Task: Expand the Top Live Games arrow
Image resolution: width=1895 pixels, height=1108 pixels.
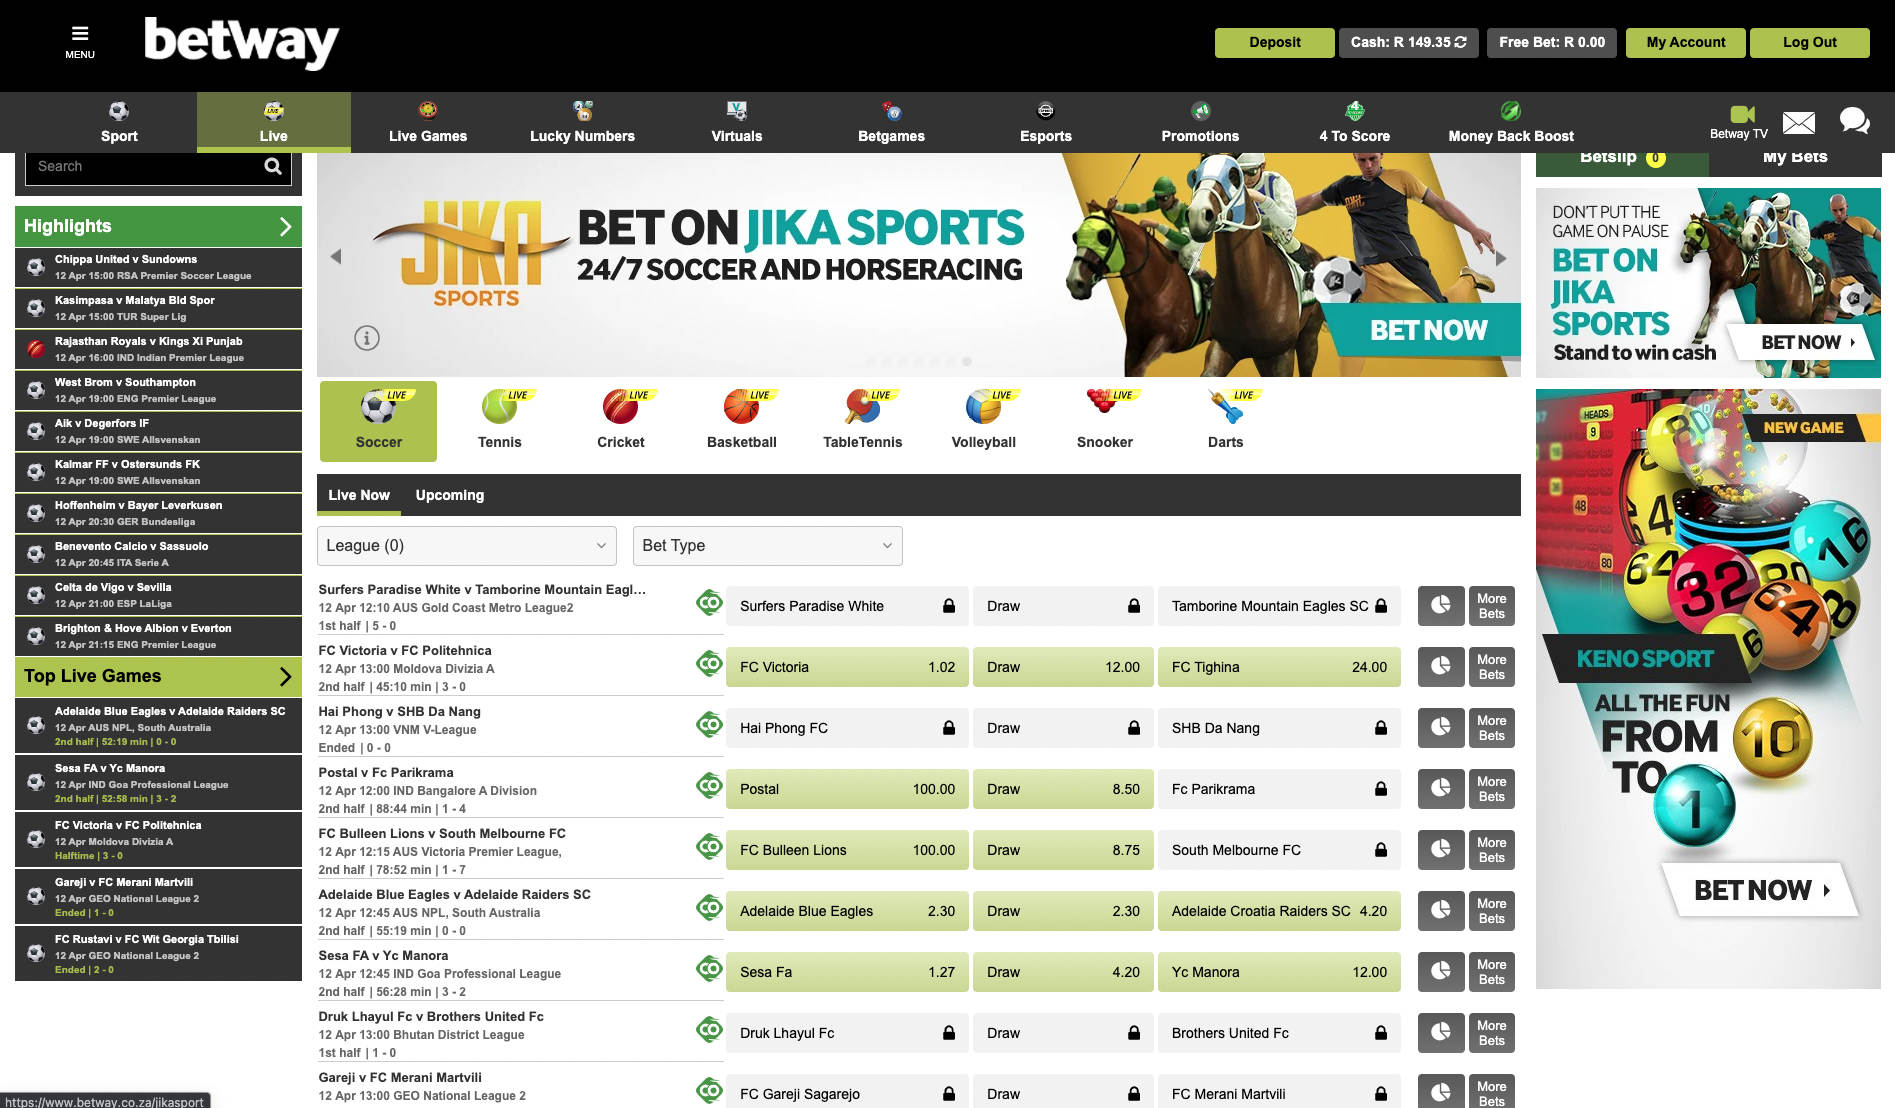Action: pos(285,677)
